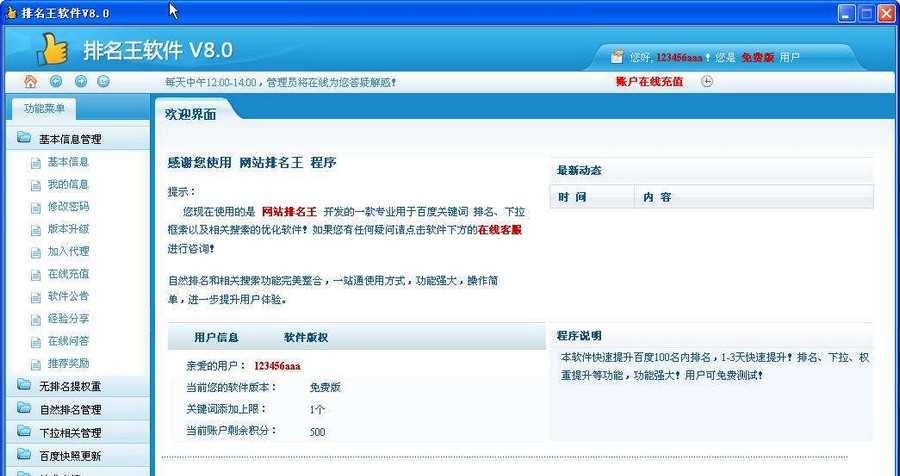The height and width of the screenshot is (476, 900).
Task: Click the keyword limit value 1个
Action: coord(317,409)
